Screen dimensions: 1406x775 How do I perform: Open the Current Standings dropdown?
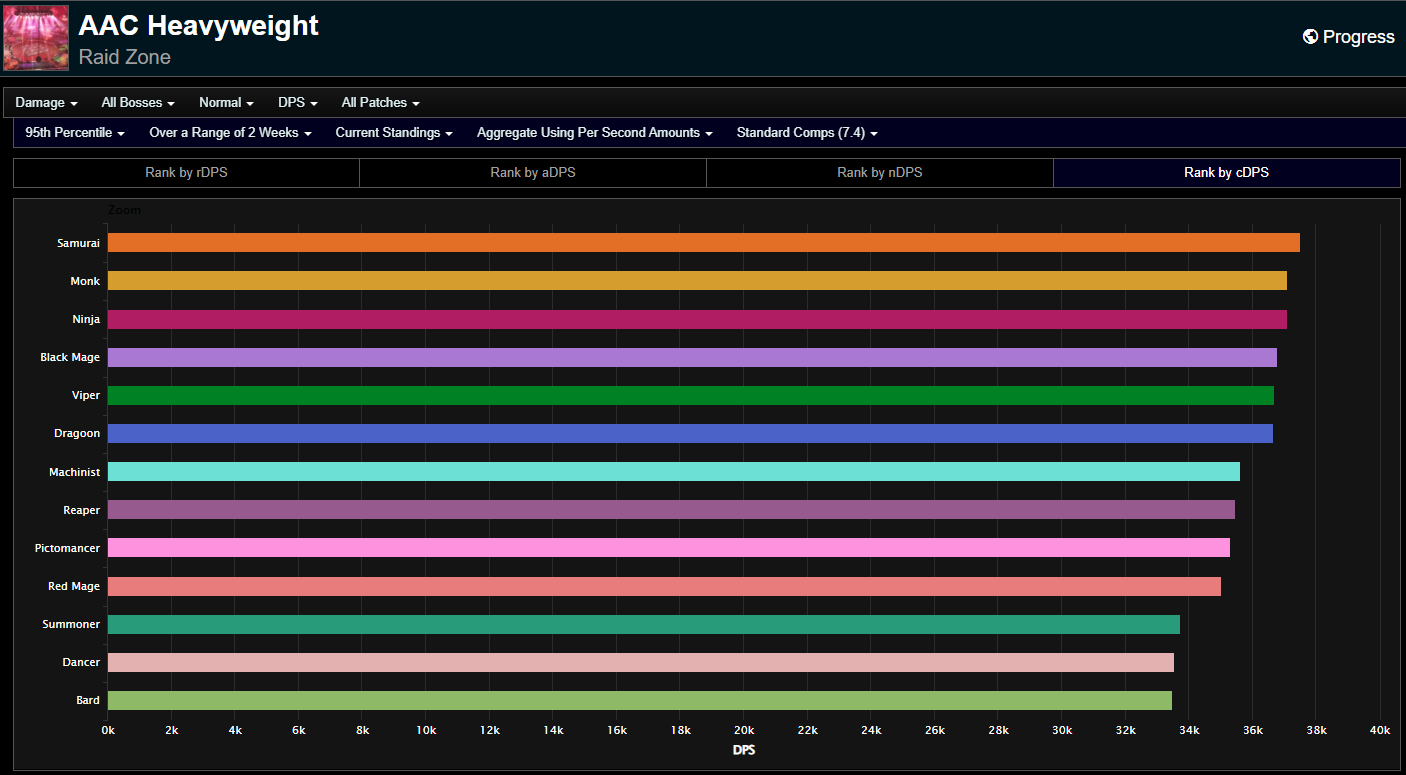point(394,132)
